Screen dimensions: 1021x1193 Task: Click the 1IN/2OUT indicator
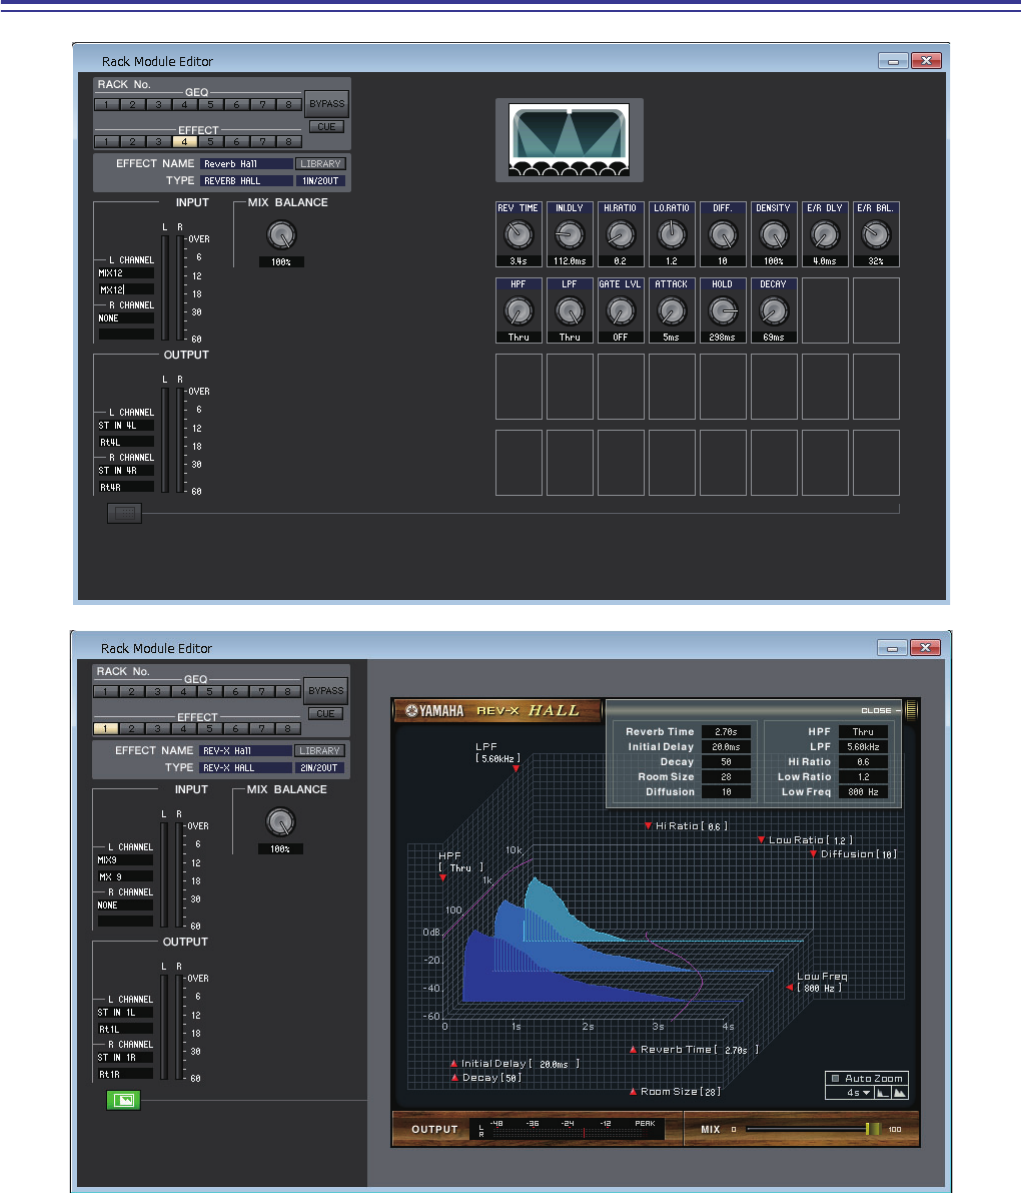point(320,181)
